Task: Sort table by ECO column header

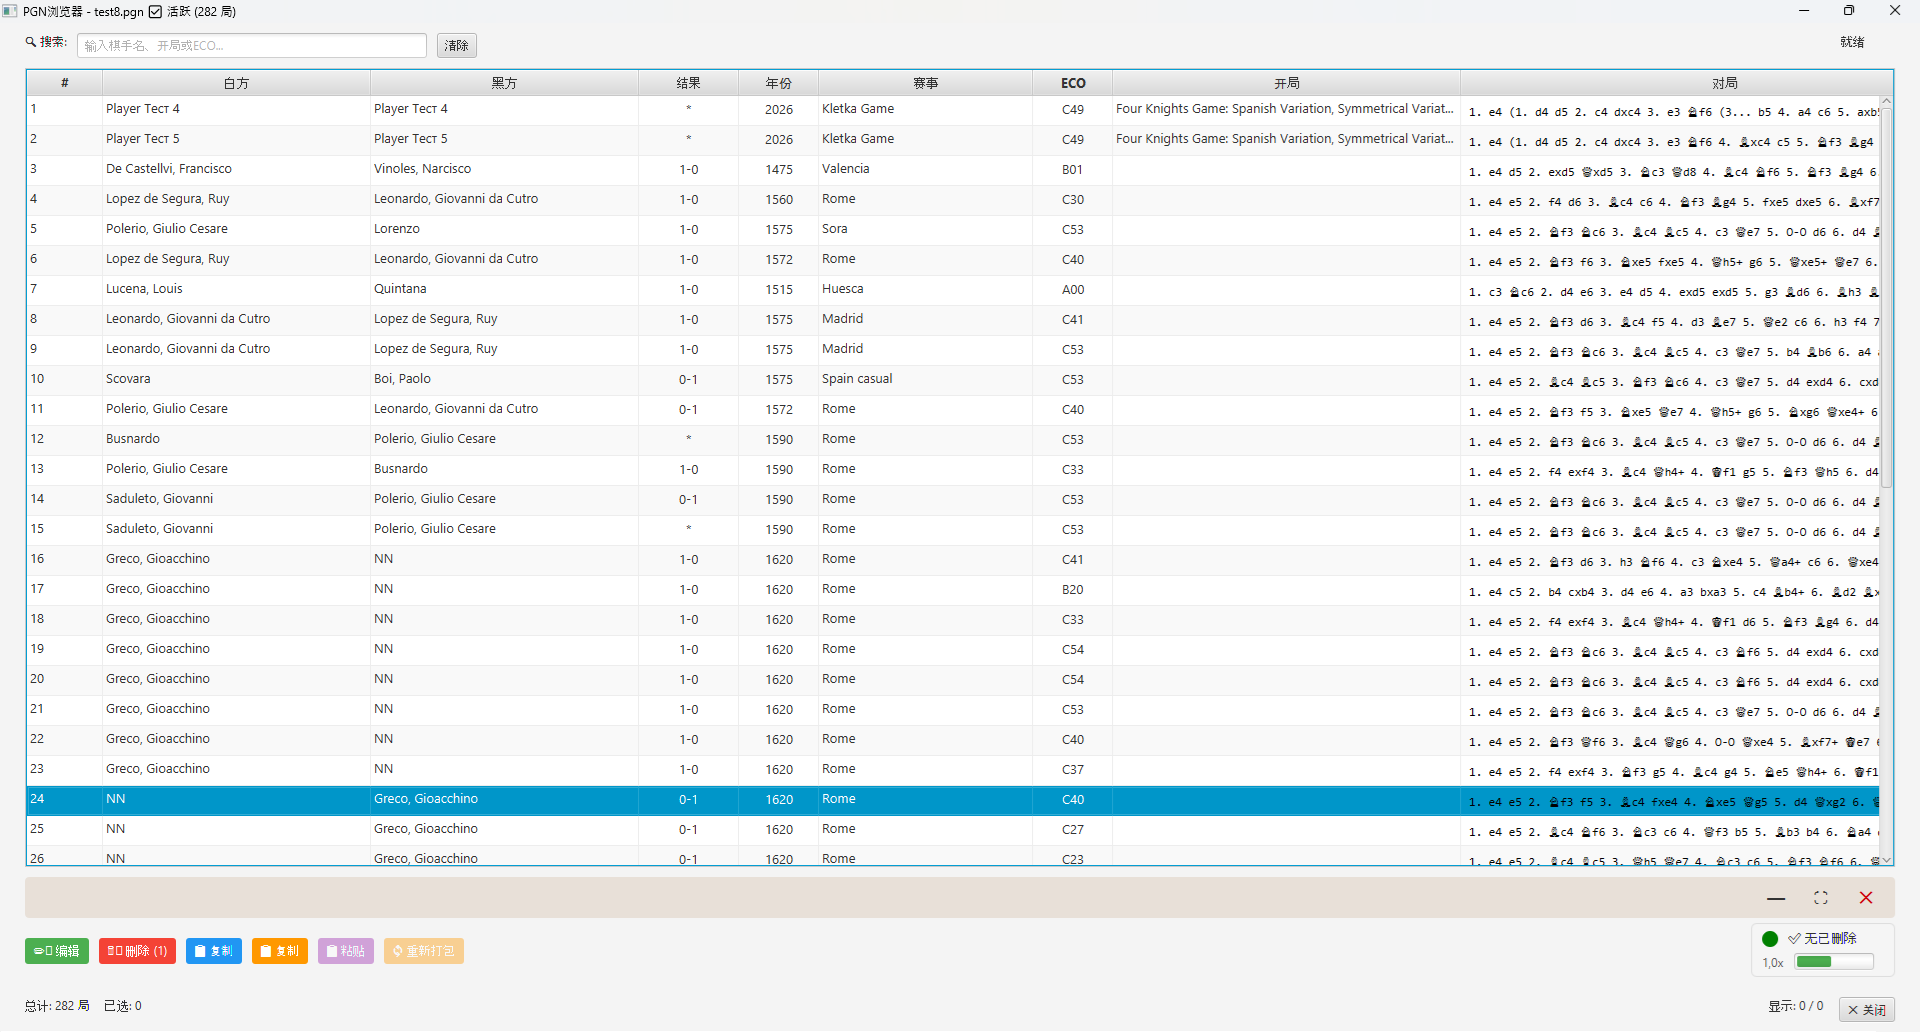Action: pos(1073,83)
